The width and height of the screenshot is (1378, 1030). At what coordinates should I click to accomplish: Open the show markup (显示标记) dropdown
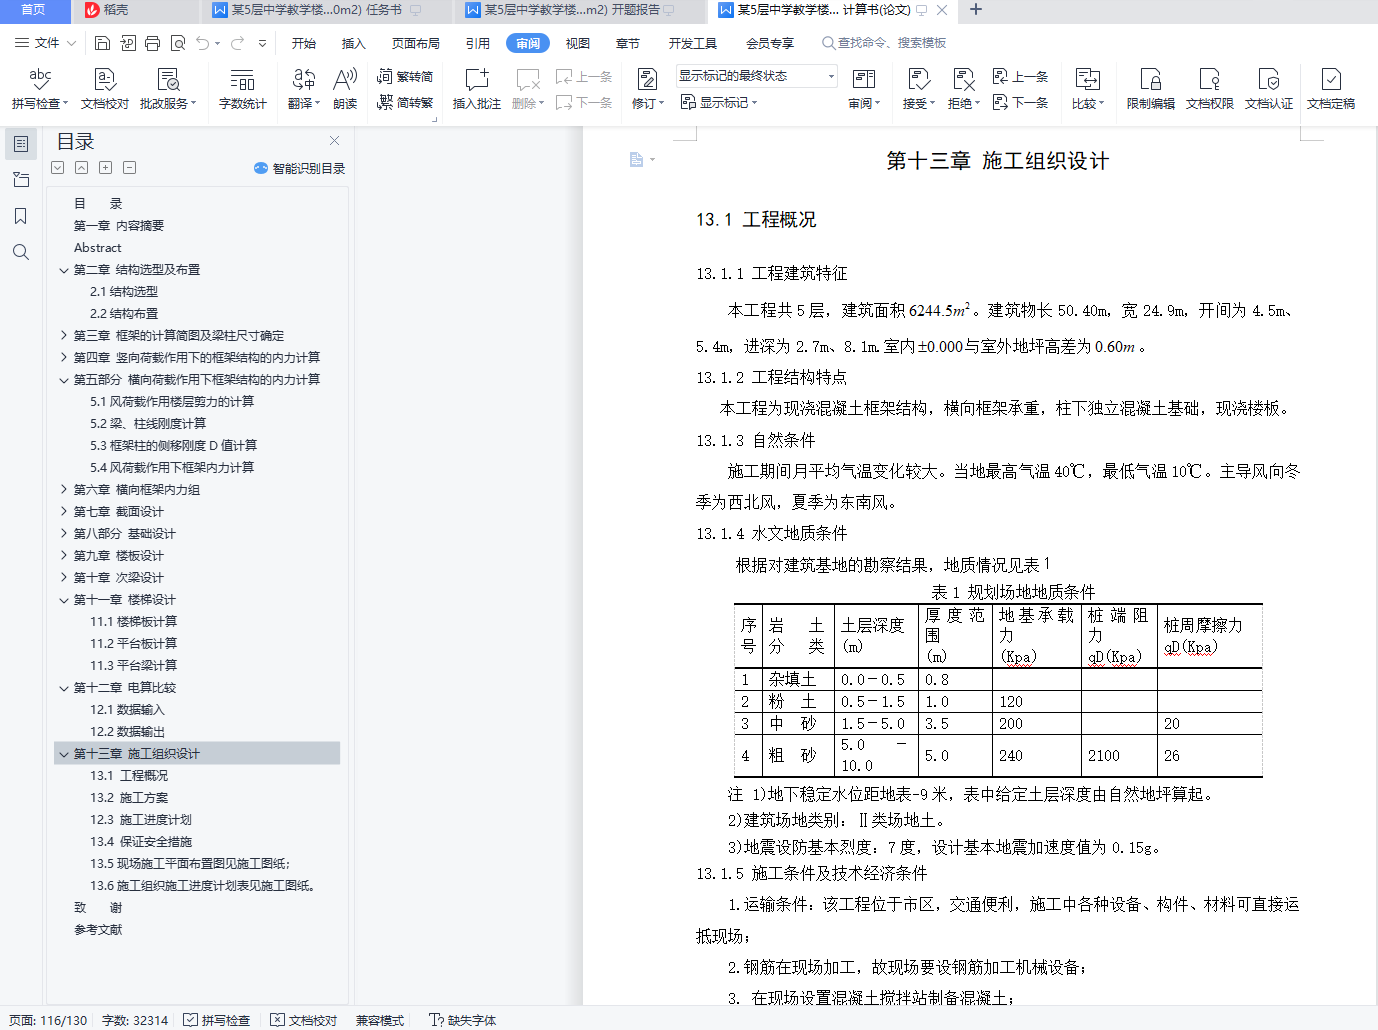coord(719,102)
